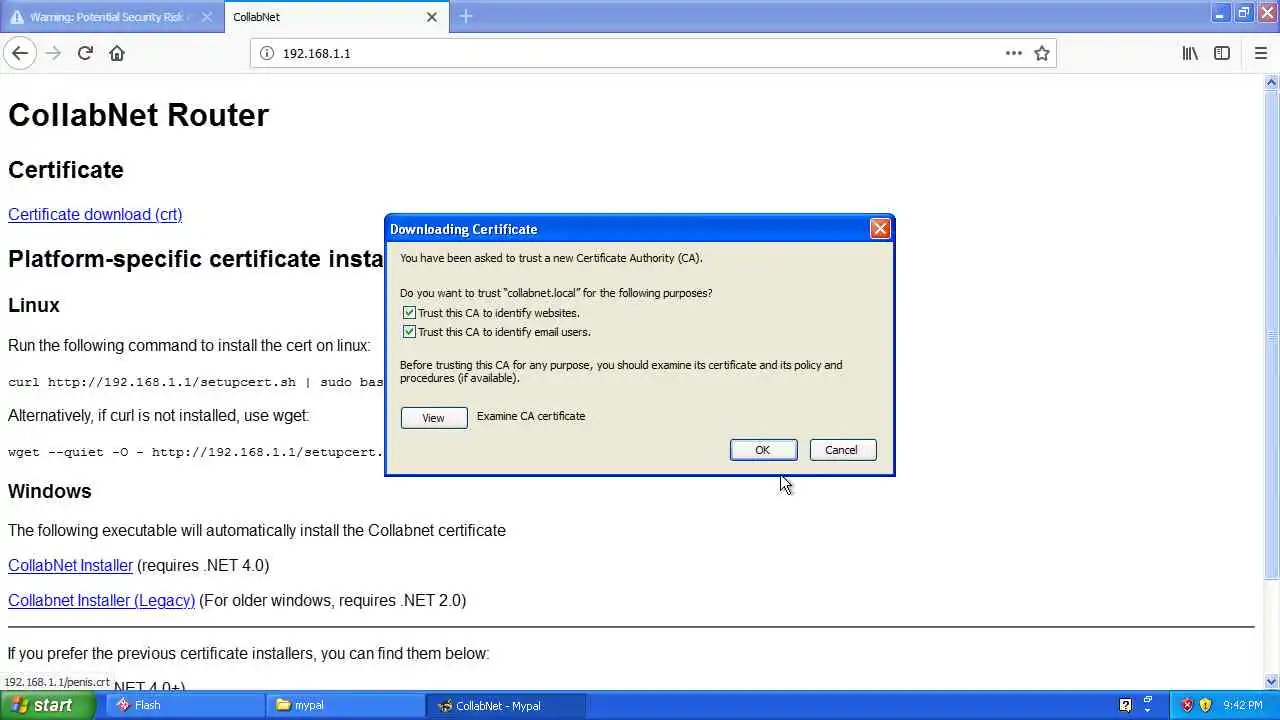Screen dimensions: 1280x720
Task: Open the Windows start menu
Action: click(47, 705)
